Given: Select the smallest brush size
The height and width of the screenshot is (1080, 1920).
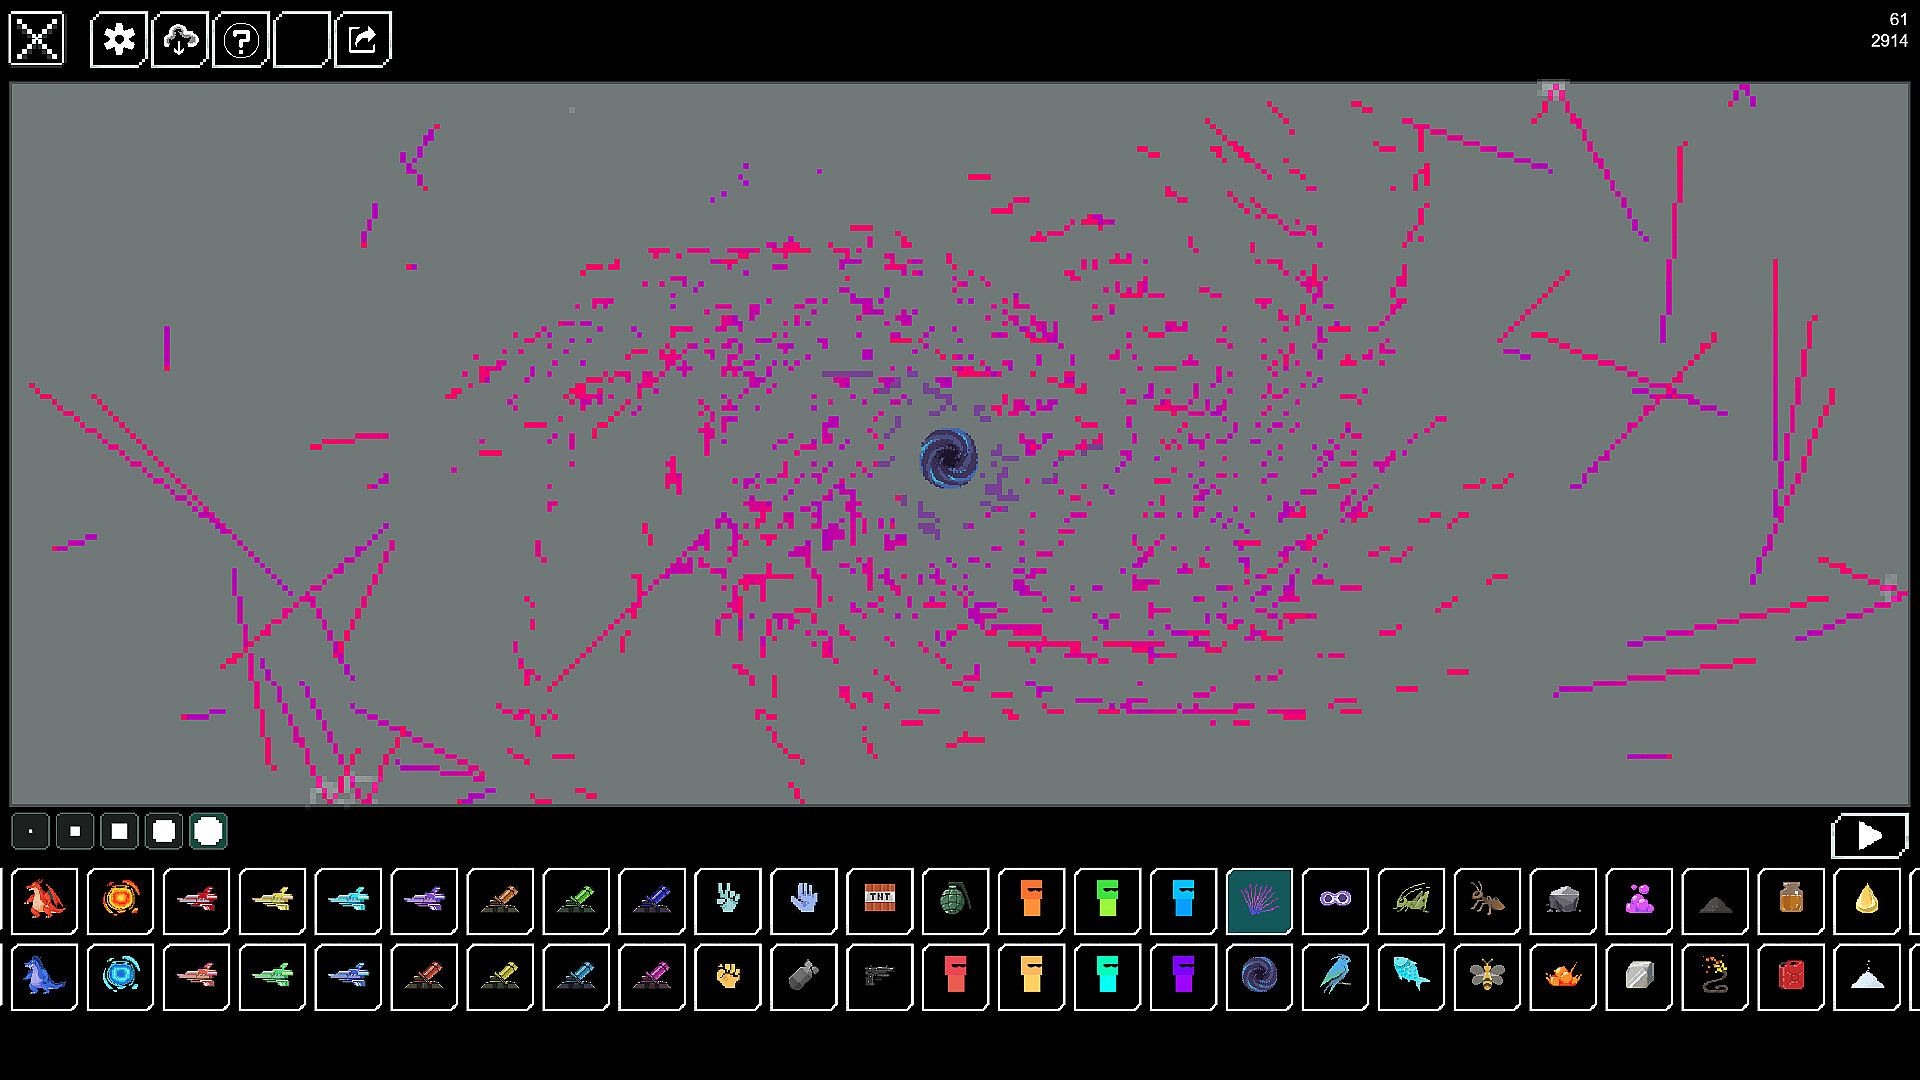Looking at the screenshot, I should click(x=31, y=831).
